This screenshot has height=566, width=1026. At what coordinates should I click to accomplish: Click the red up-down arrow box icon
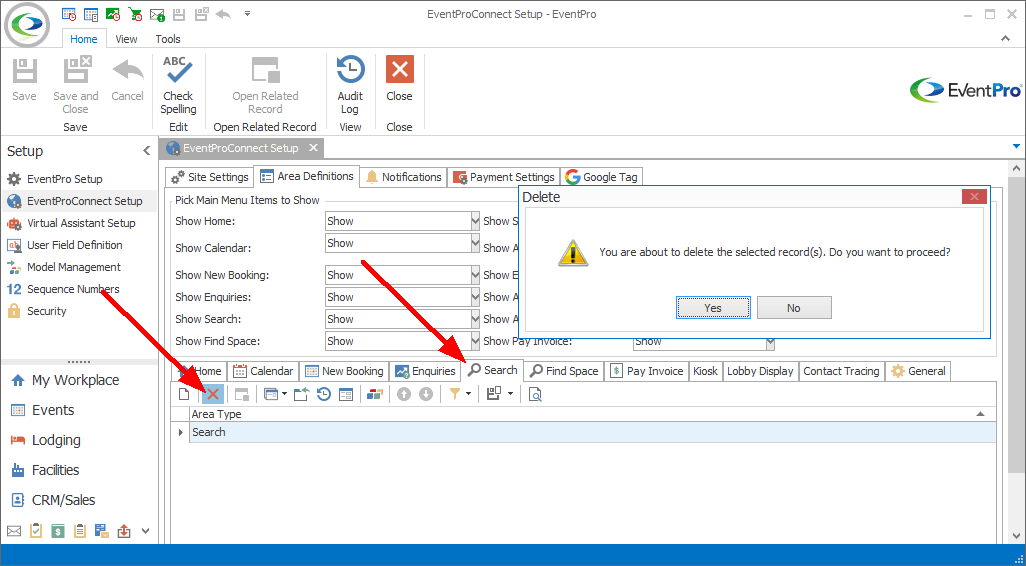(x=124, y=531)
